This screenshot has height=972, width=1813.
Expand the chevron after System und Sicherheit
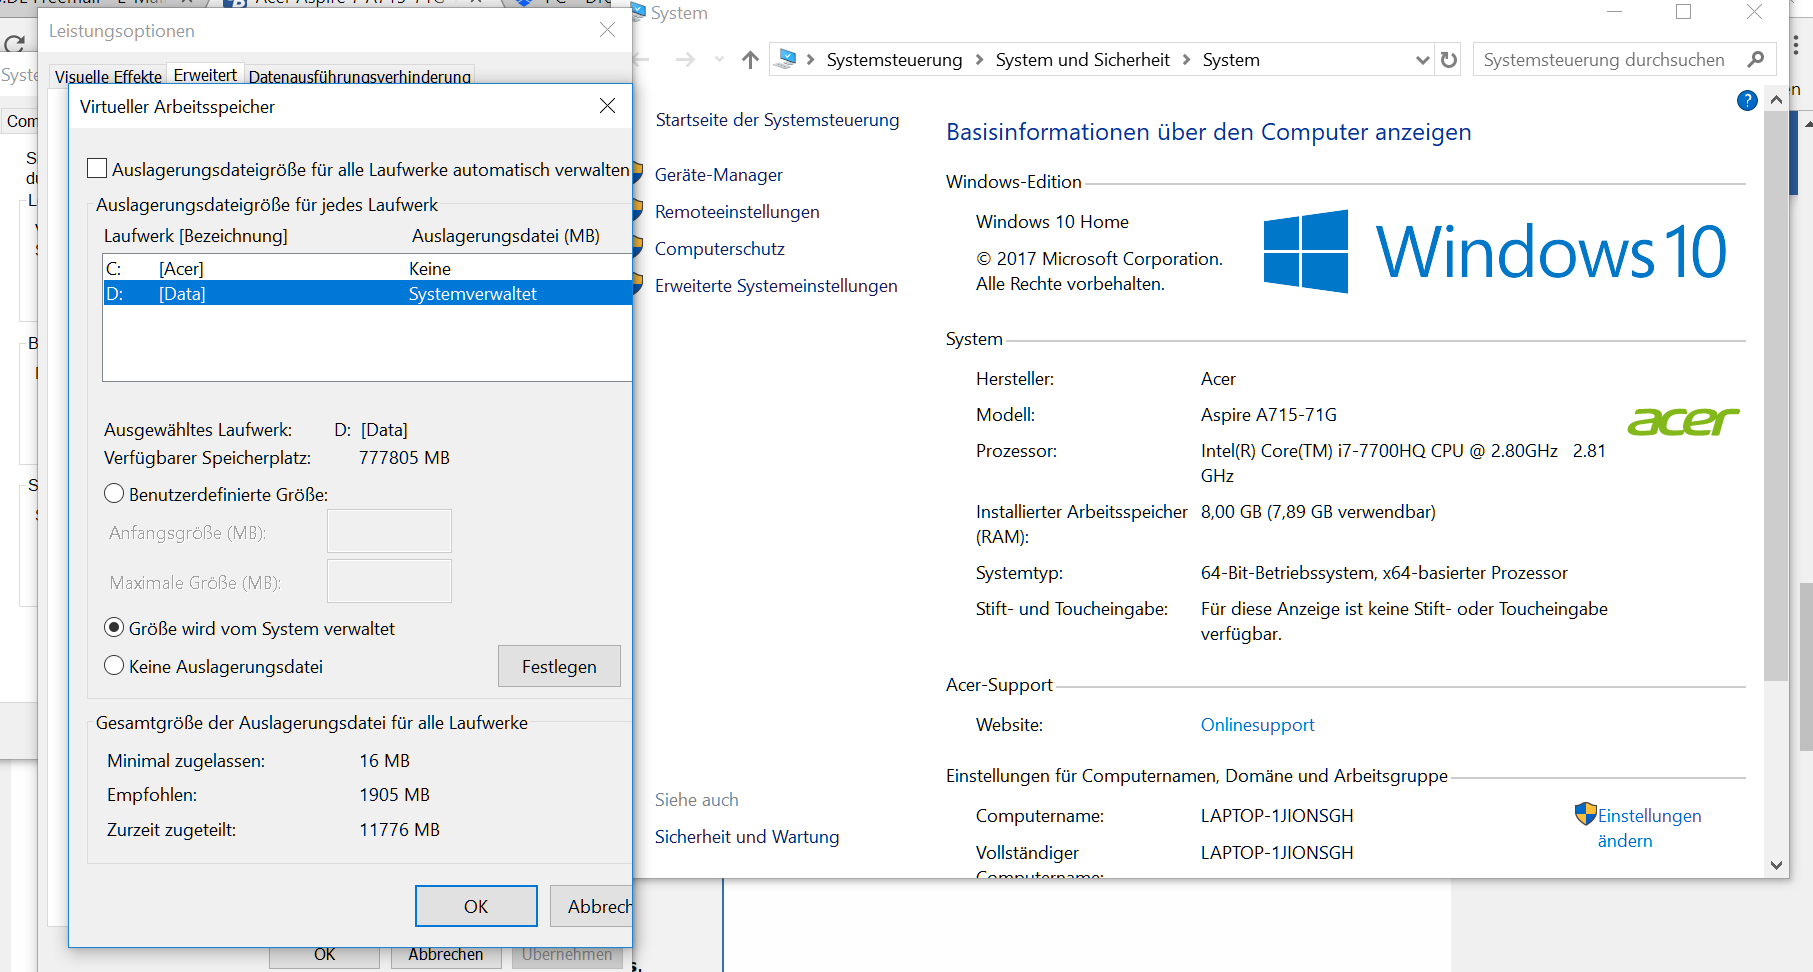(1186, 60)
